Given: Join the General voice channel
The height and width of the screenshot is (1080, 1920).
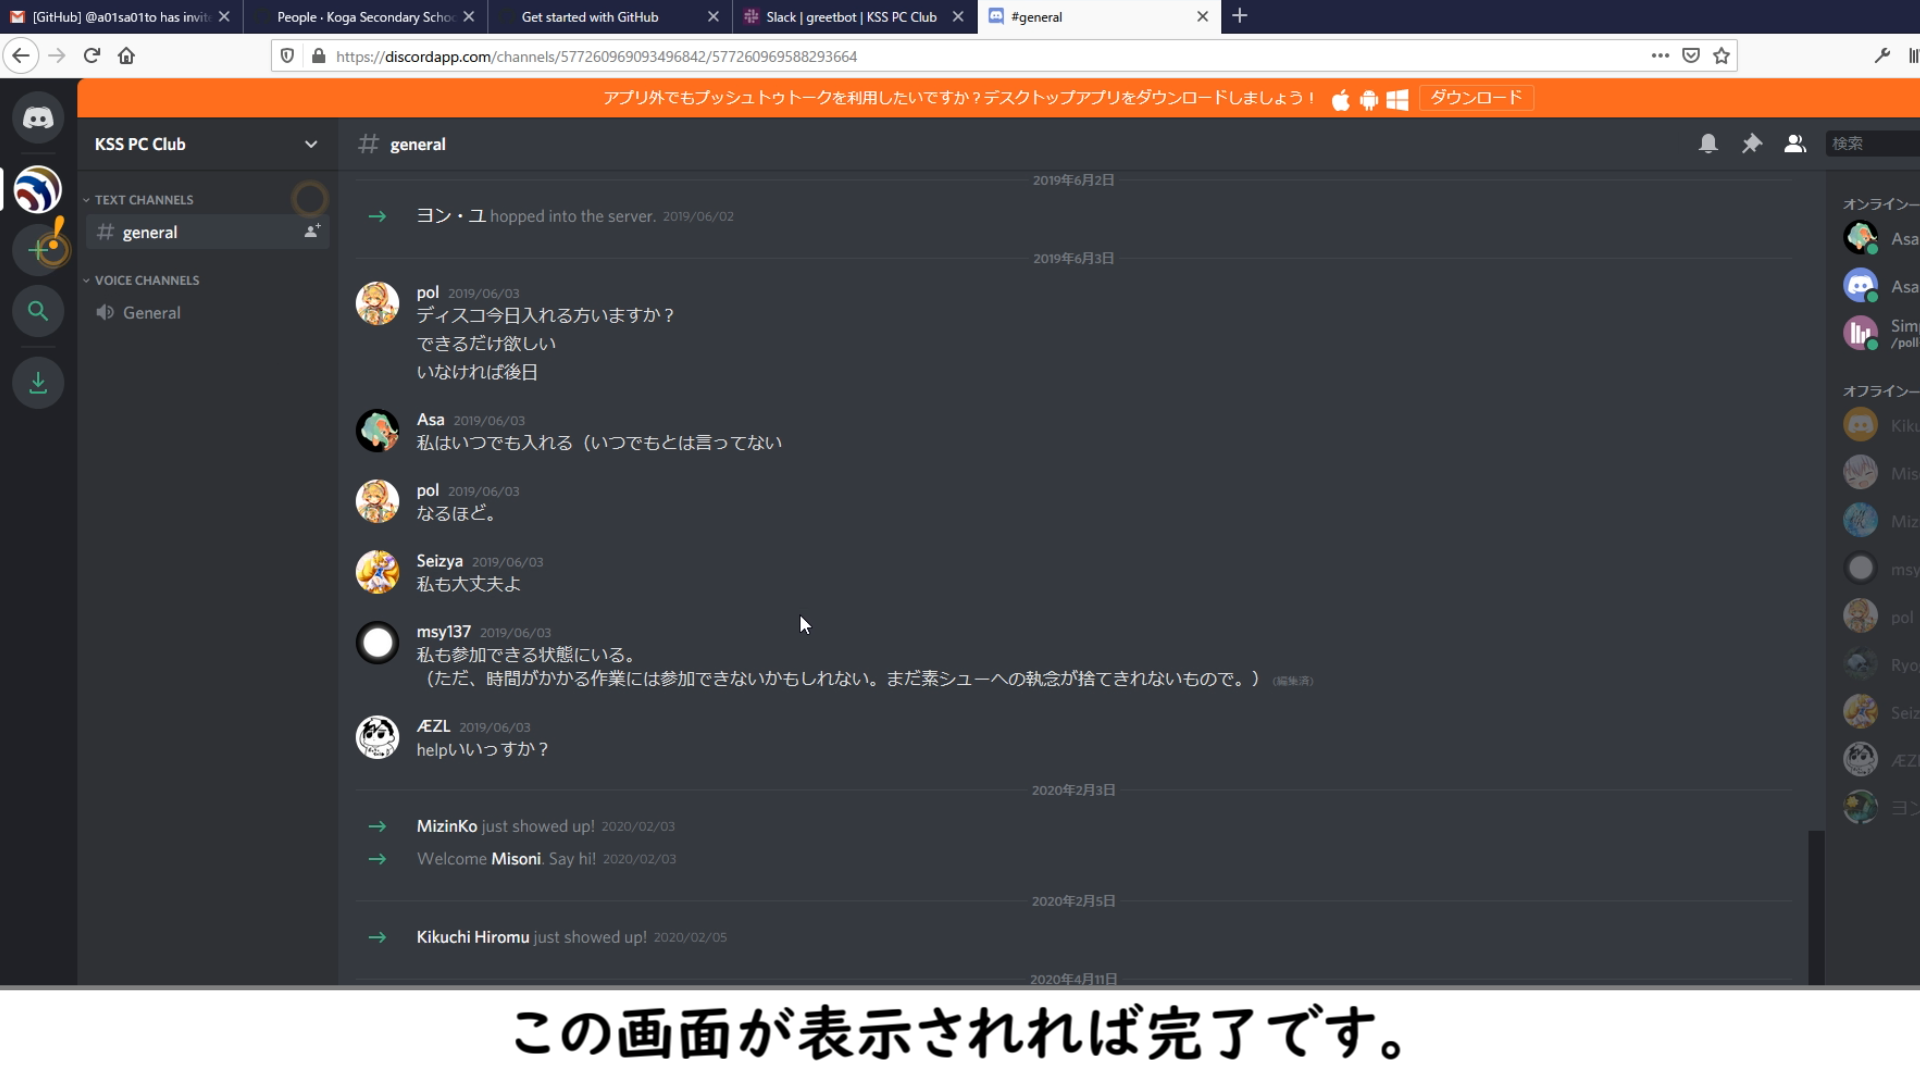Looking at the screenshot, I should [x=151, y=313].
